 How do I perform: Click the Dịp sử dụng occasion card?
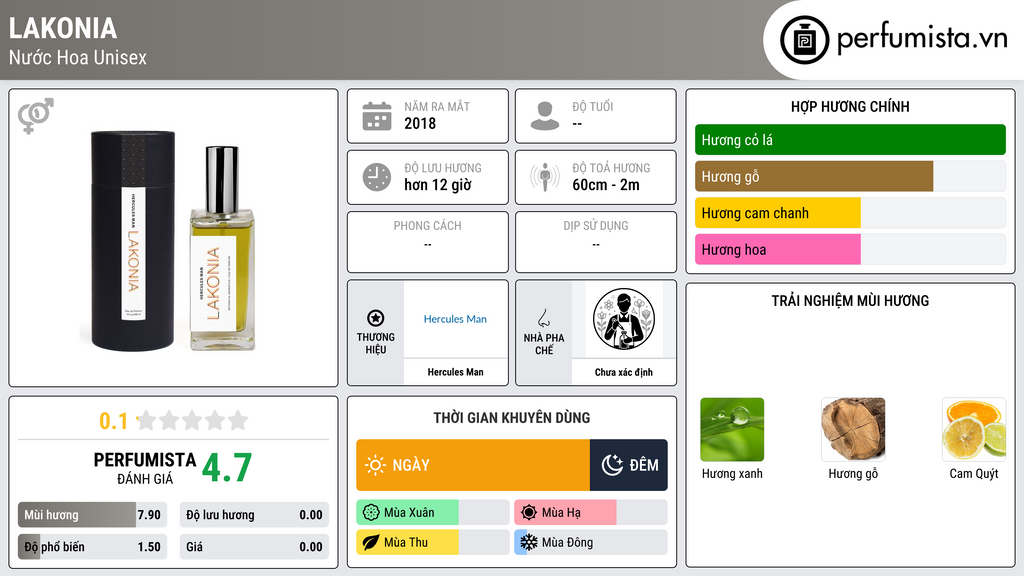click(596, 242)
